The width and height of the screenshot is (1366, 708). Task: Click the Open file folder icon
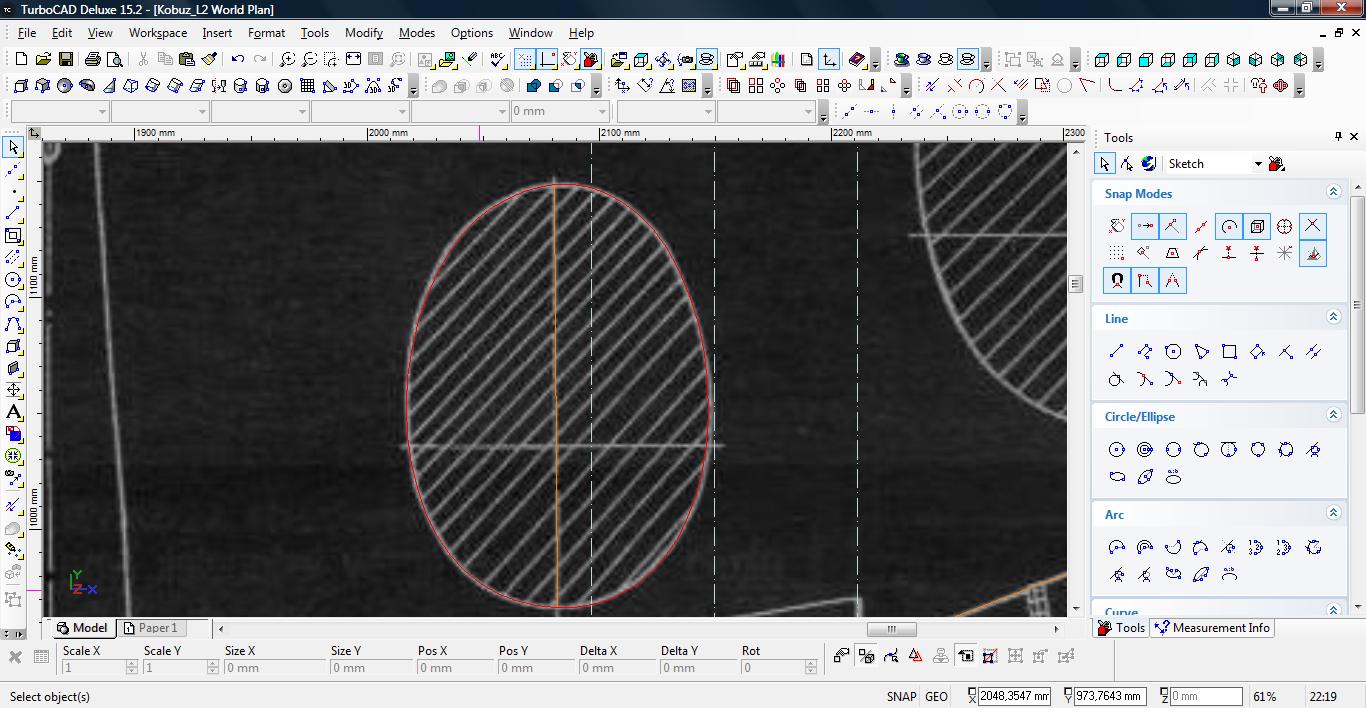pos(45,60)
